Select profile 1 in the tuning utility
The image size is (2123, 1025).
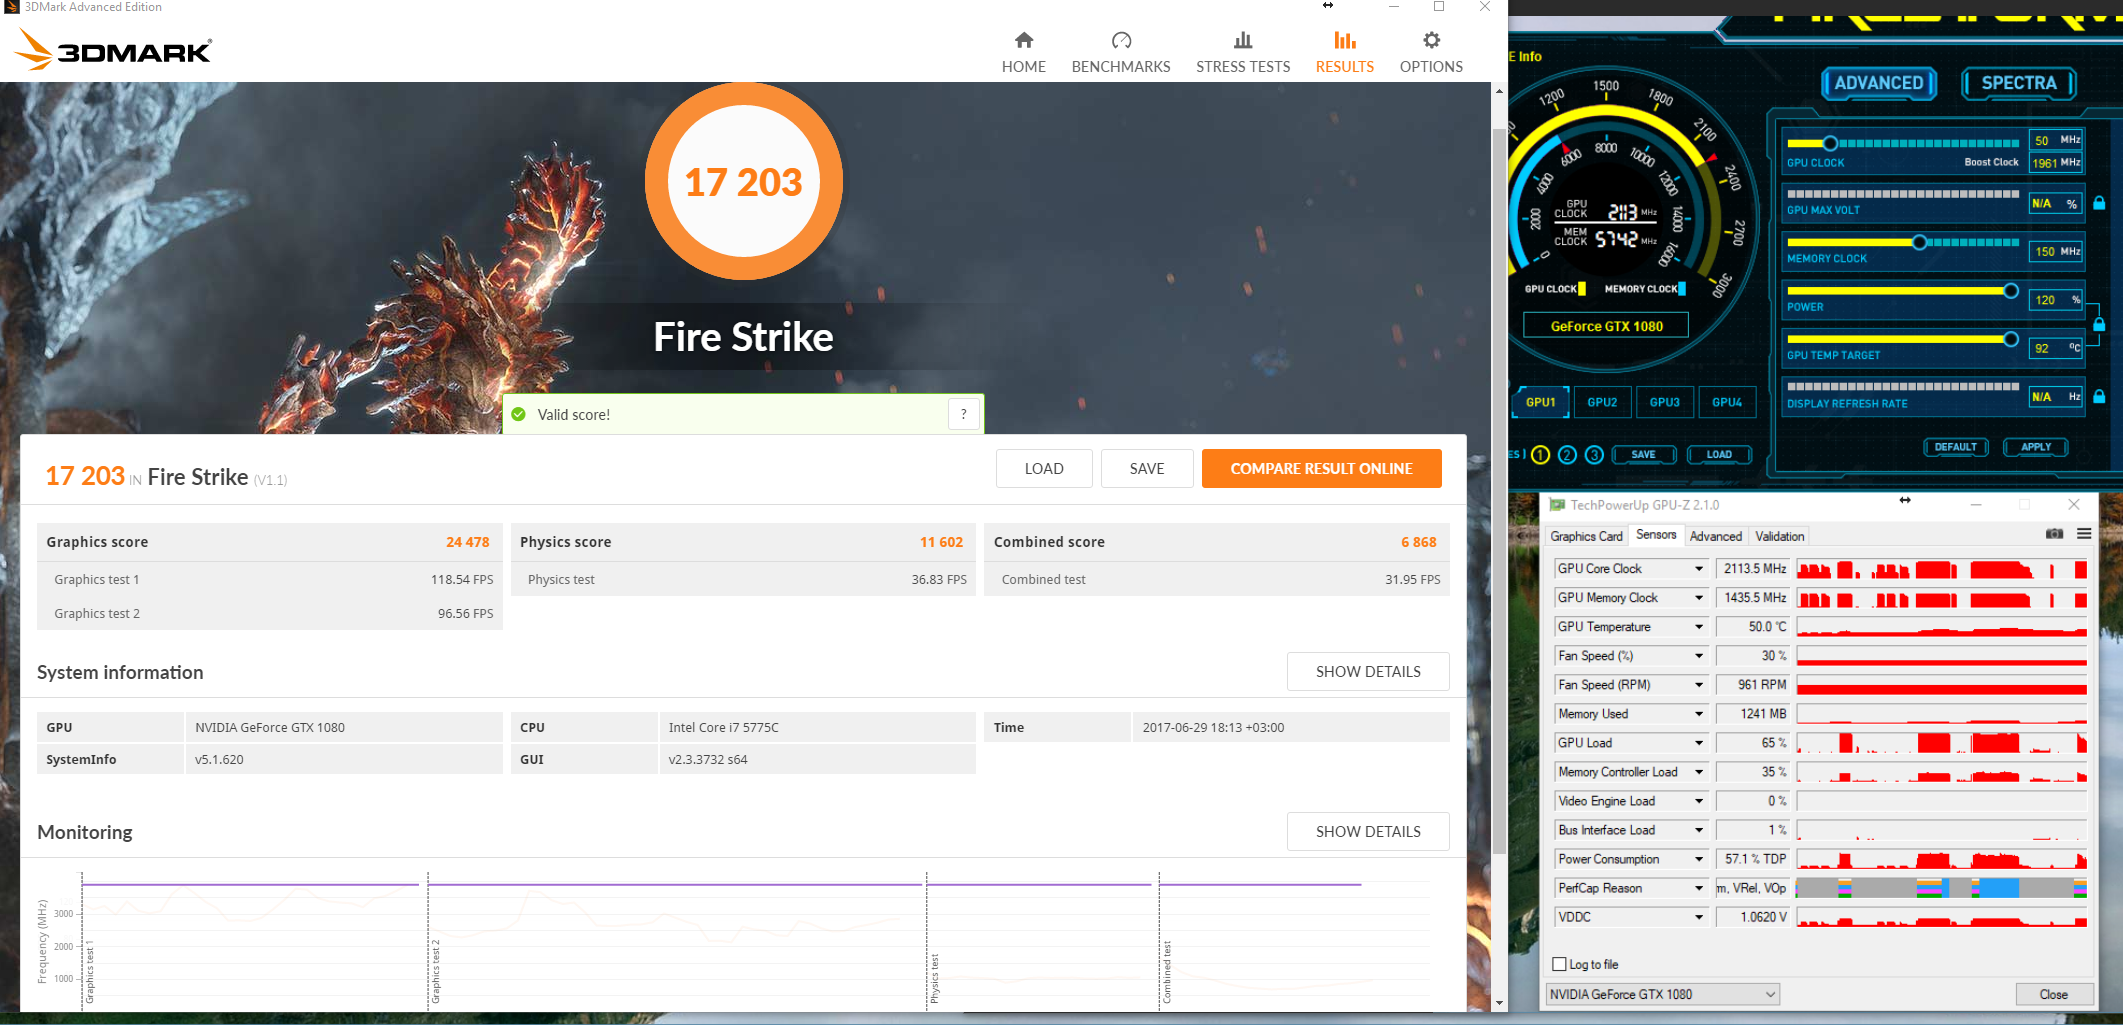pos(1540,455)
